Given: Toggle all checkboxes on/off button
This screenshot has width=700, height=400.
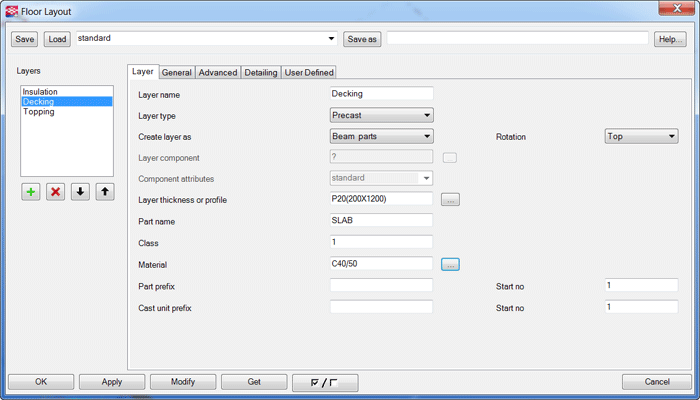Looking at the screenshot, I should click(324, 382).
